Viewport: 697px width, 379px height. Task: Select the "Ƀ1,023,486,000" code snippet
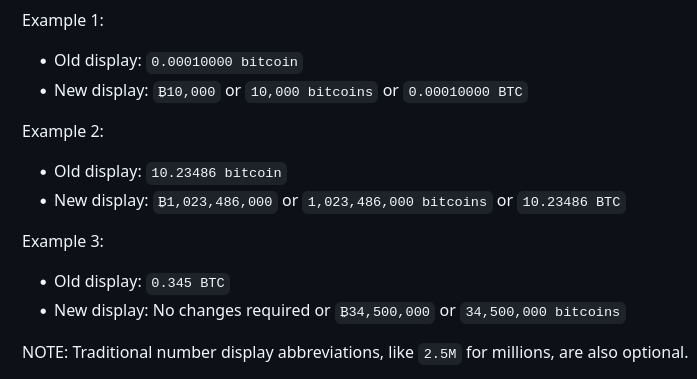216,202
